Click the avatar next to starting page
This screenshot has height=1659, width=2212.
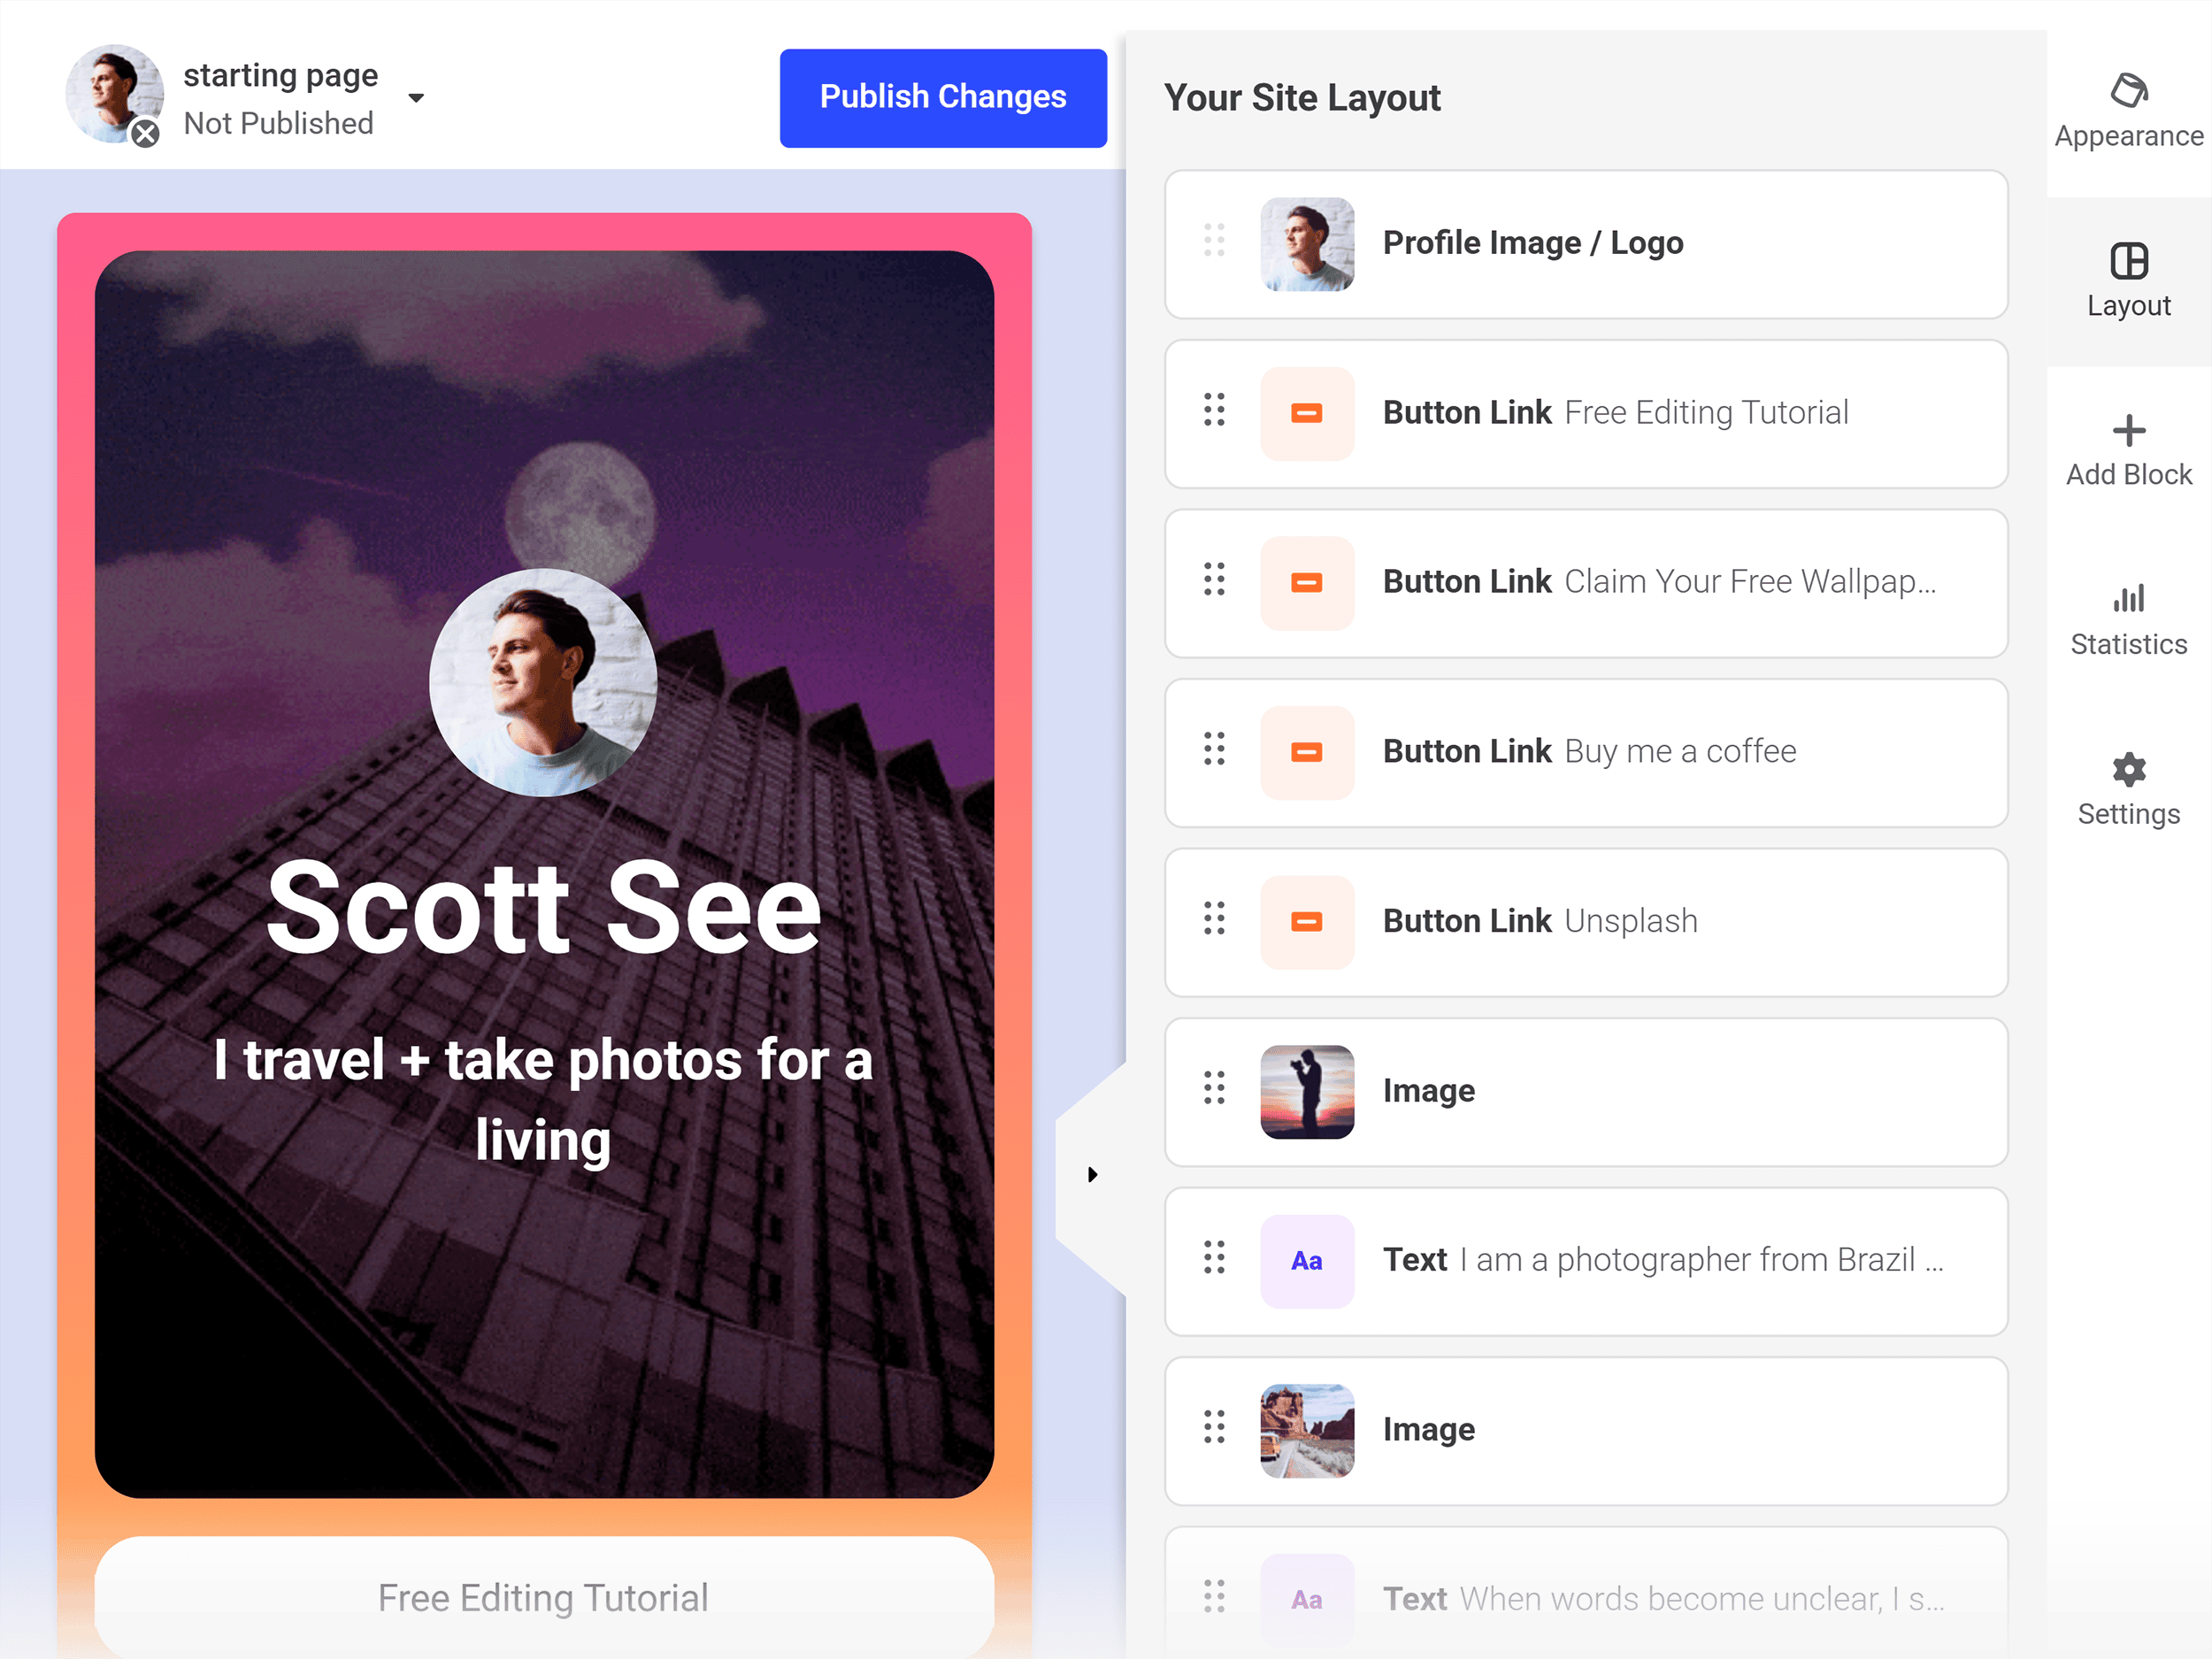click(x=114, y=92)
